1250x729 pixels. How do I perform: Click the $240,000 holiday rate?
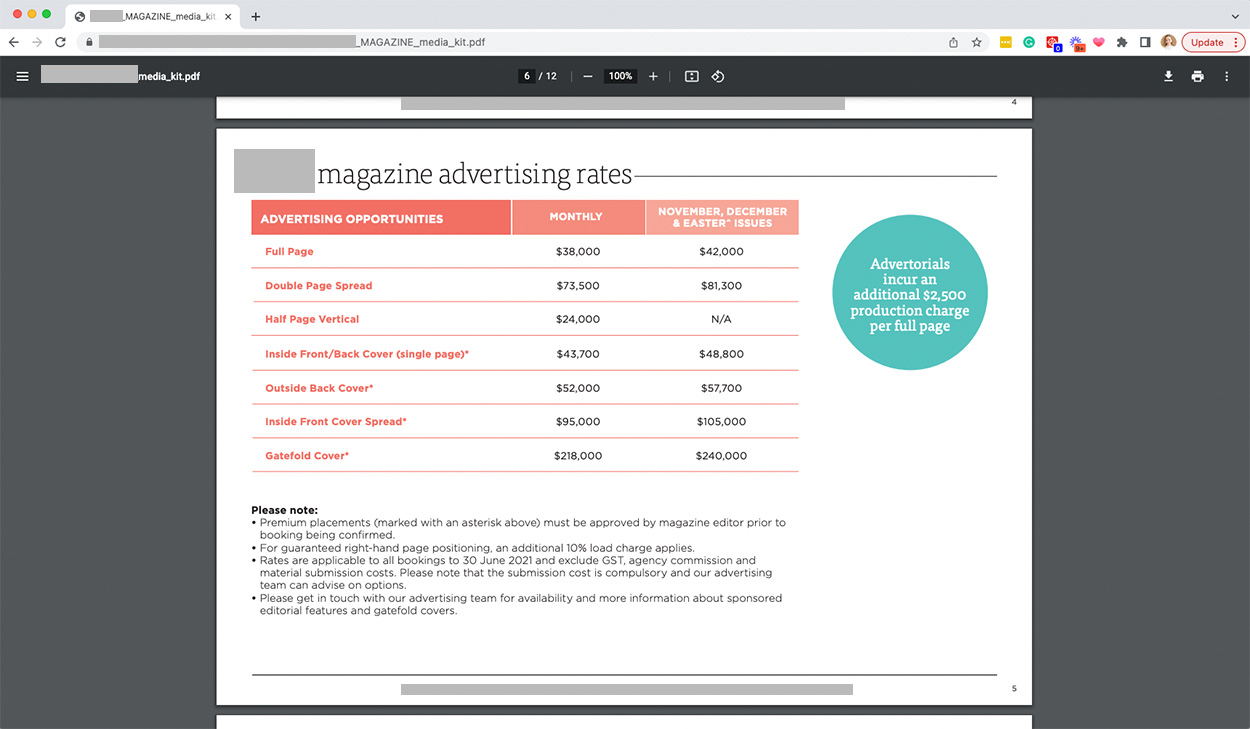[721, 456]
